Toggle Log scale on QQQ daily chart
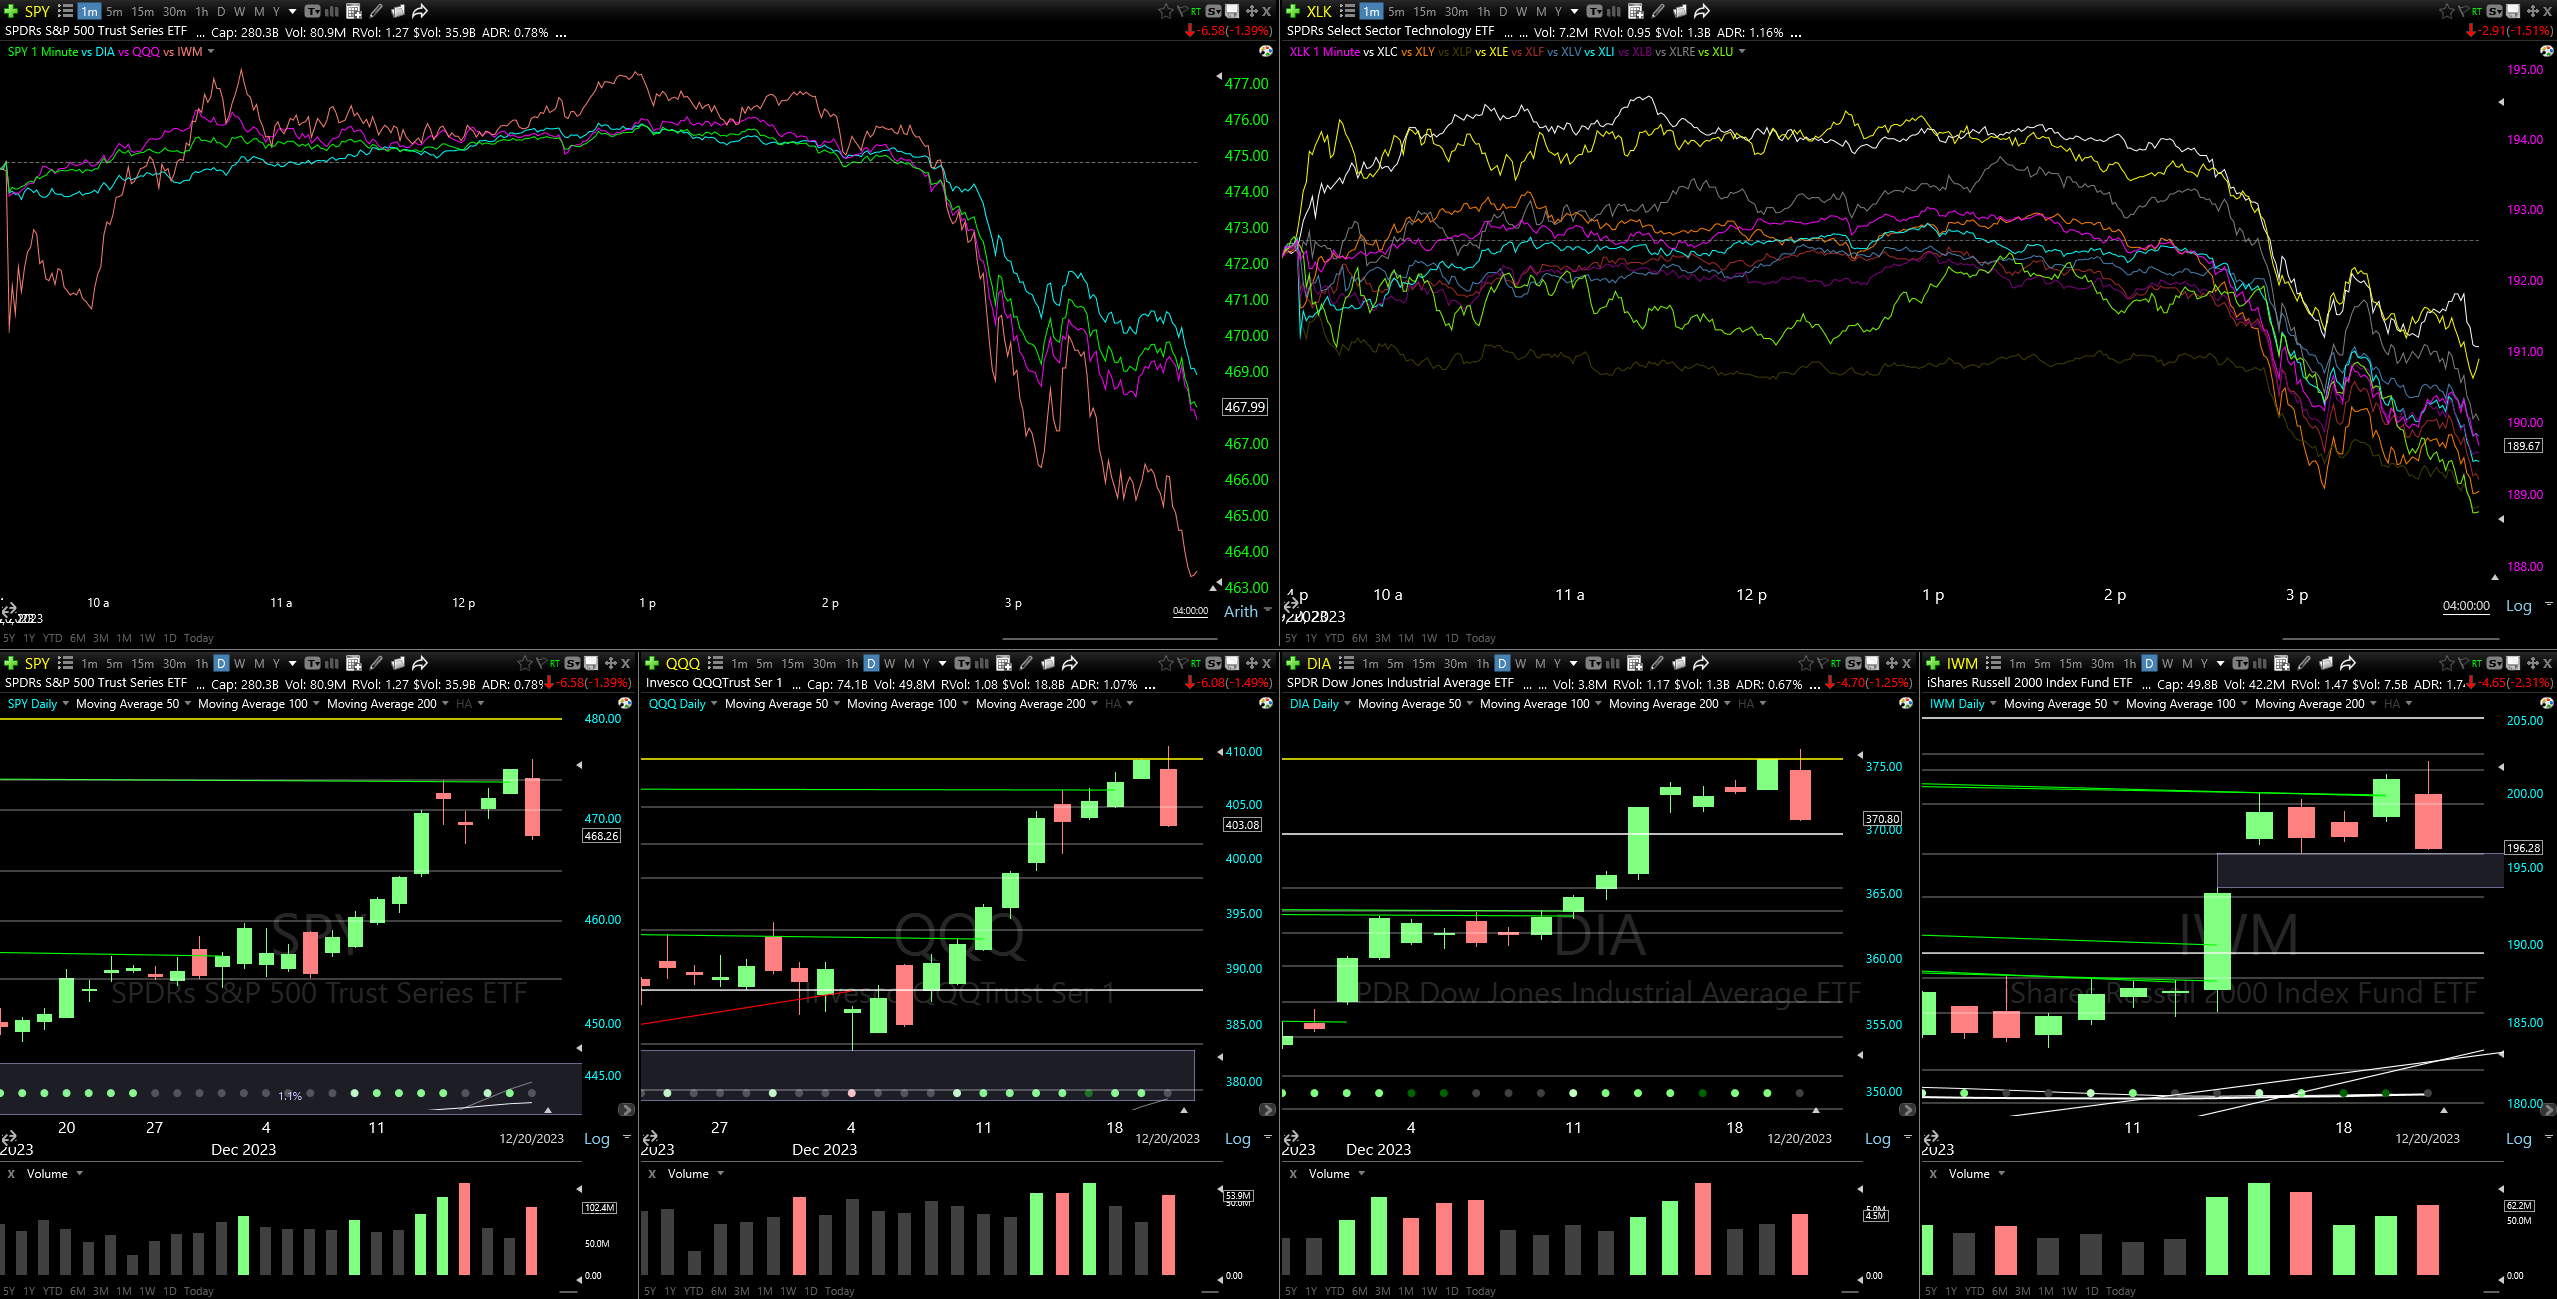 pyautogui.click(x=1238, y=1138)
